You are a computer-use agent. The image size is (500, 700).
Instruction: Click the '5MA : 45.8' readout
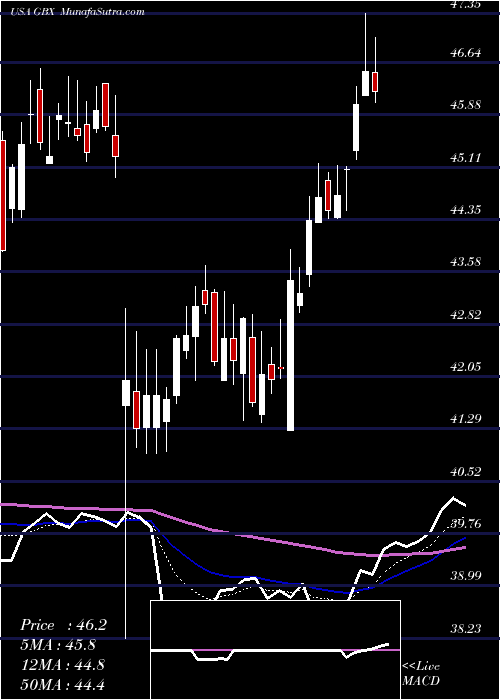click(x=60, y=645)
